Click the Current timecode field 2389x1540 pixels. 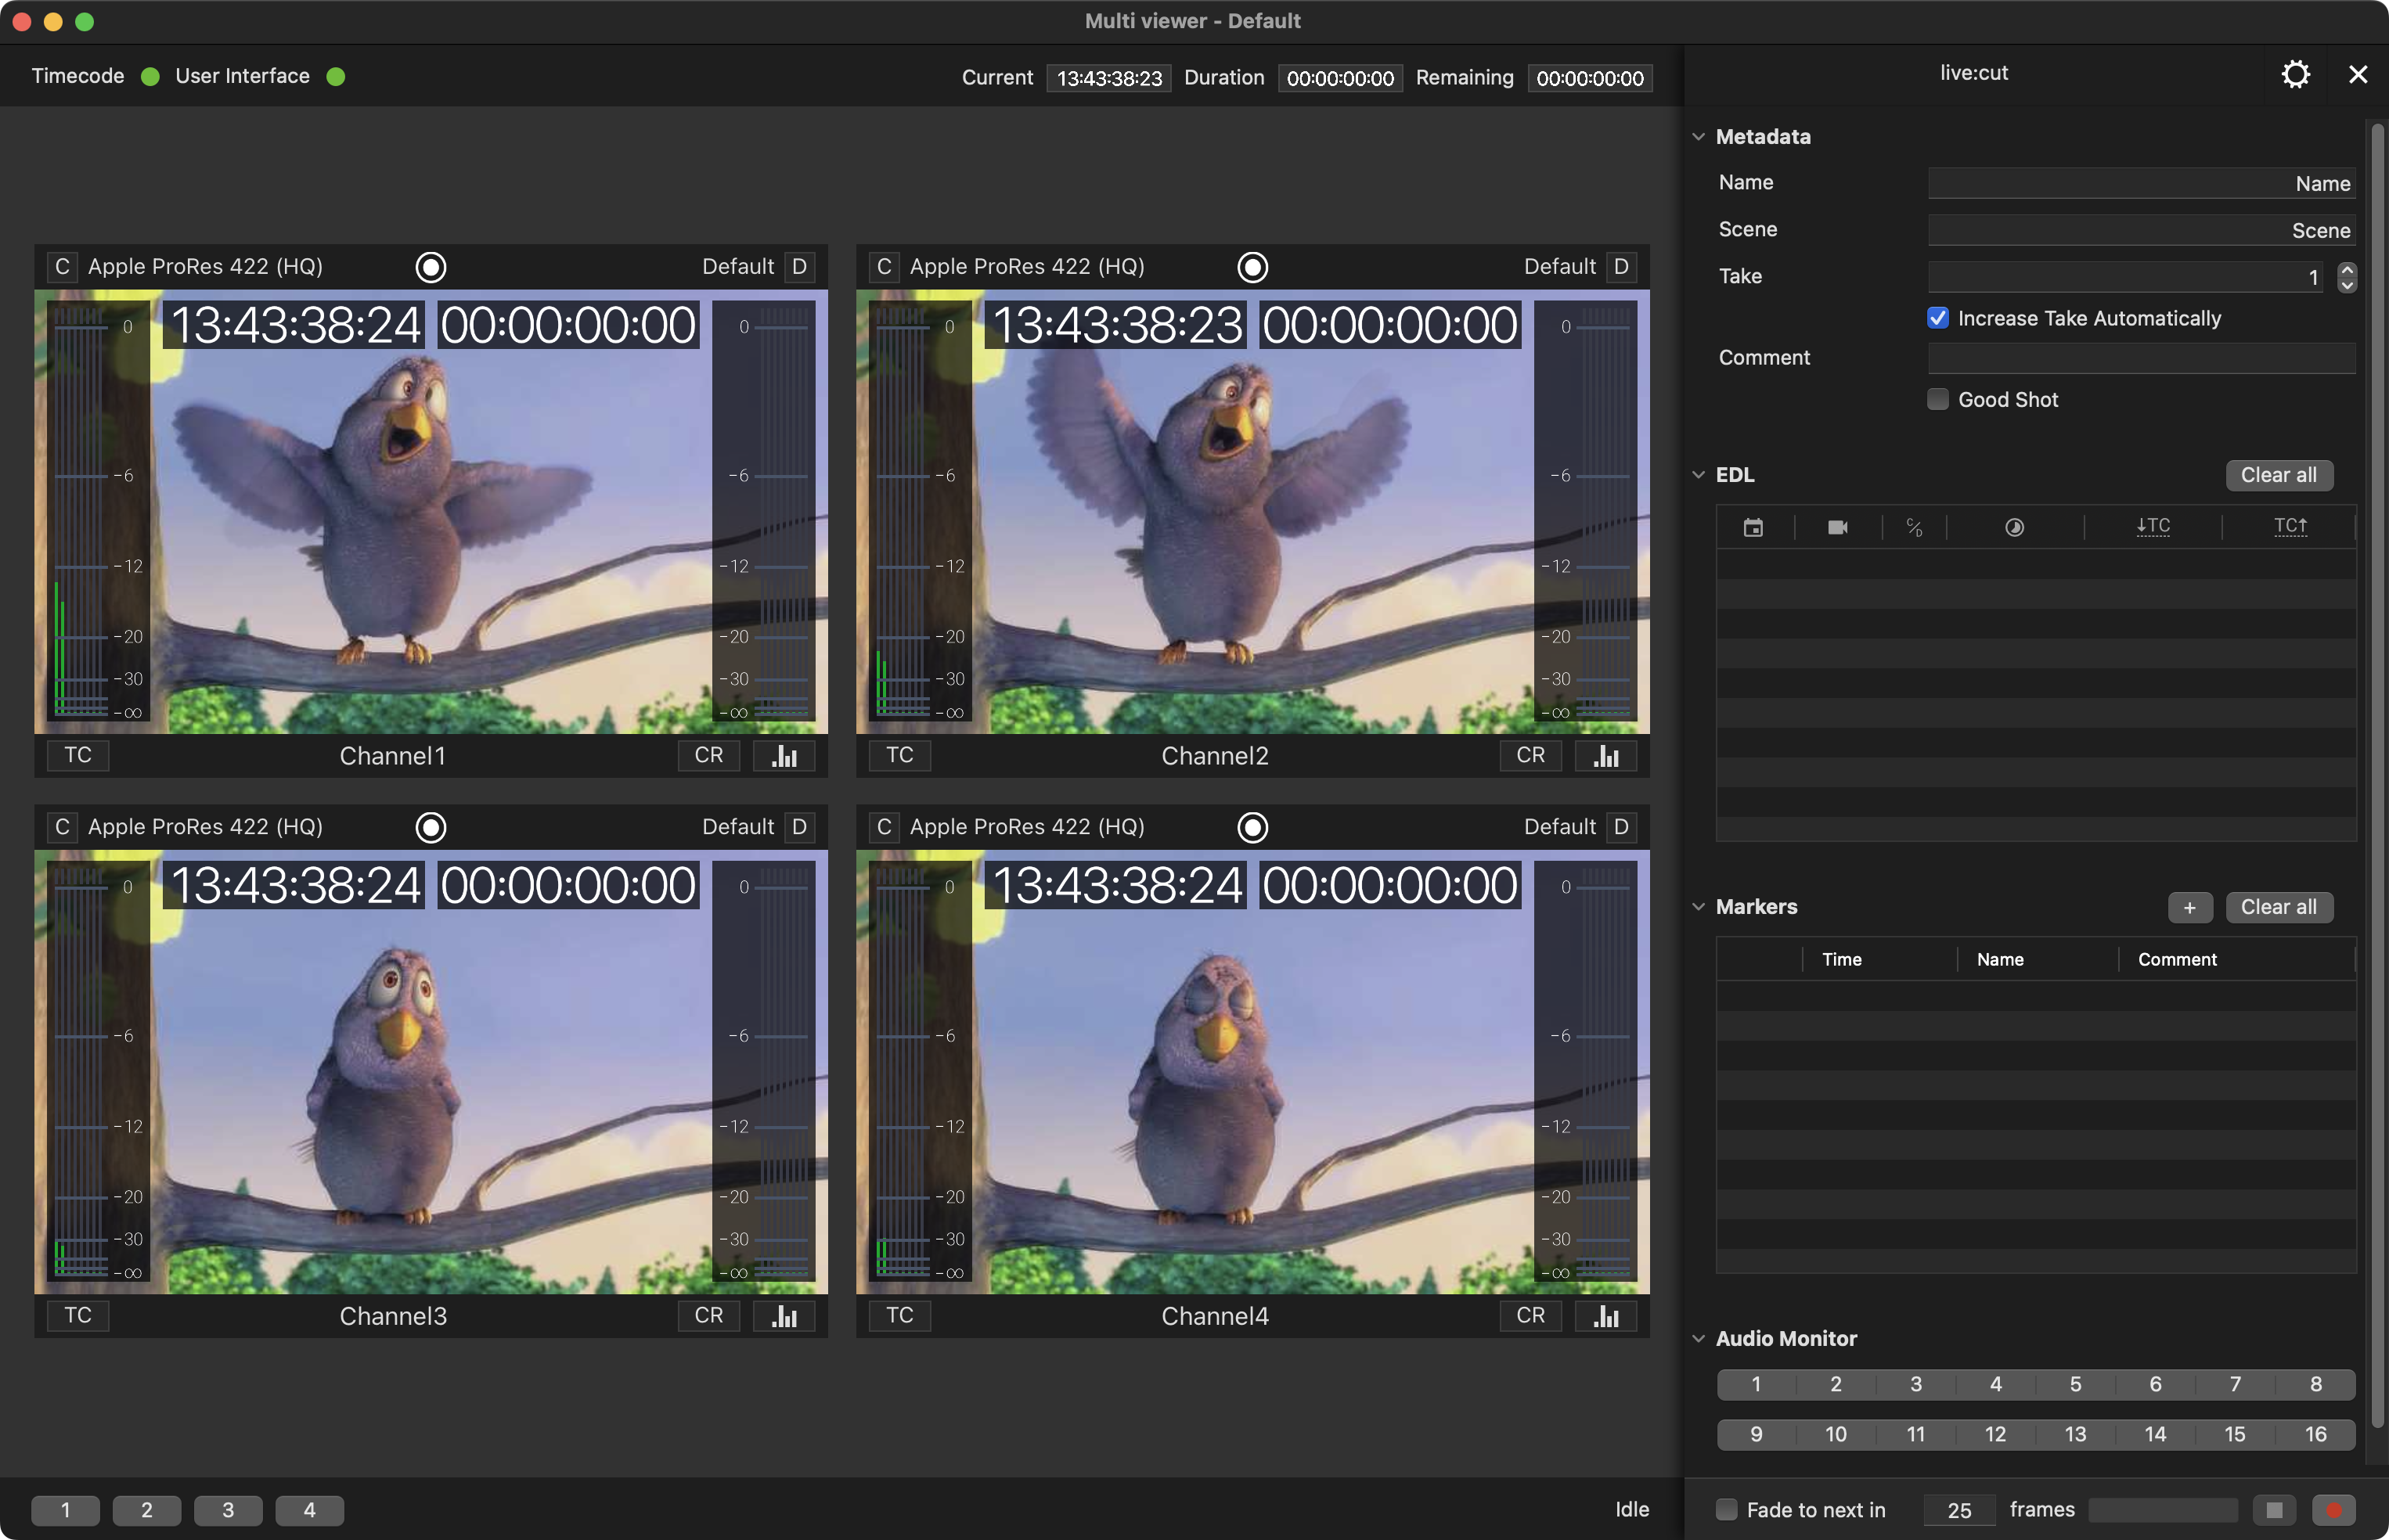coord(1109,78)
